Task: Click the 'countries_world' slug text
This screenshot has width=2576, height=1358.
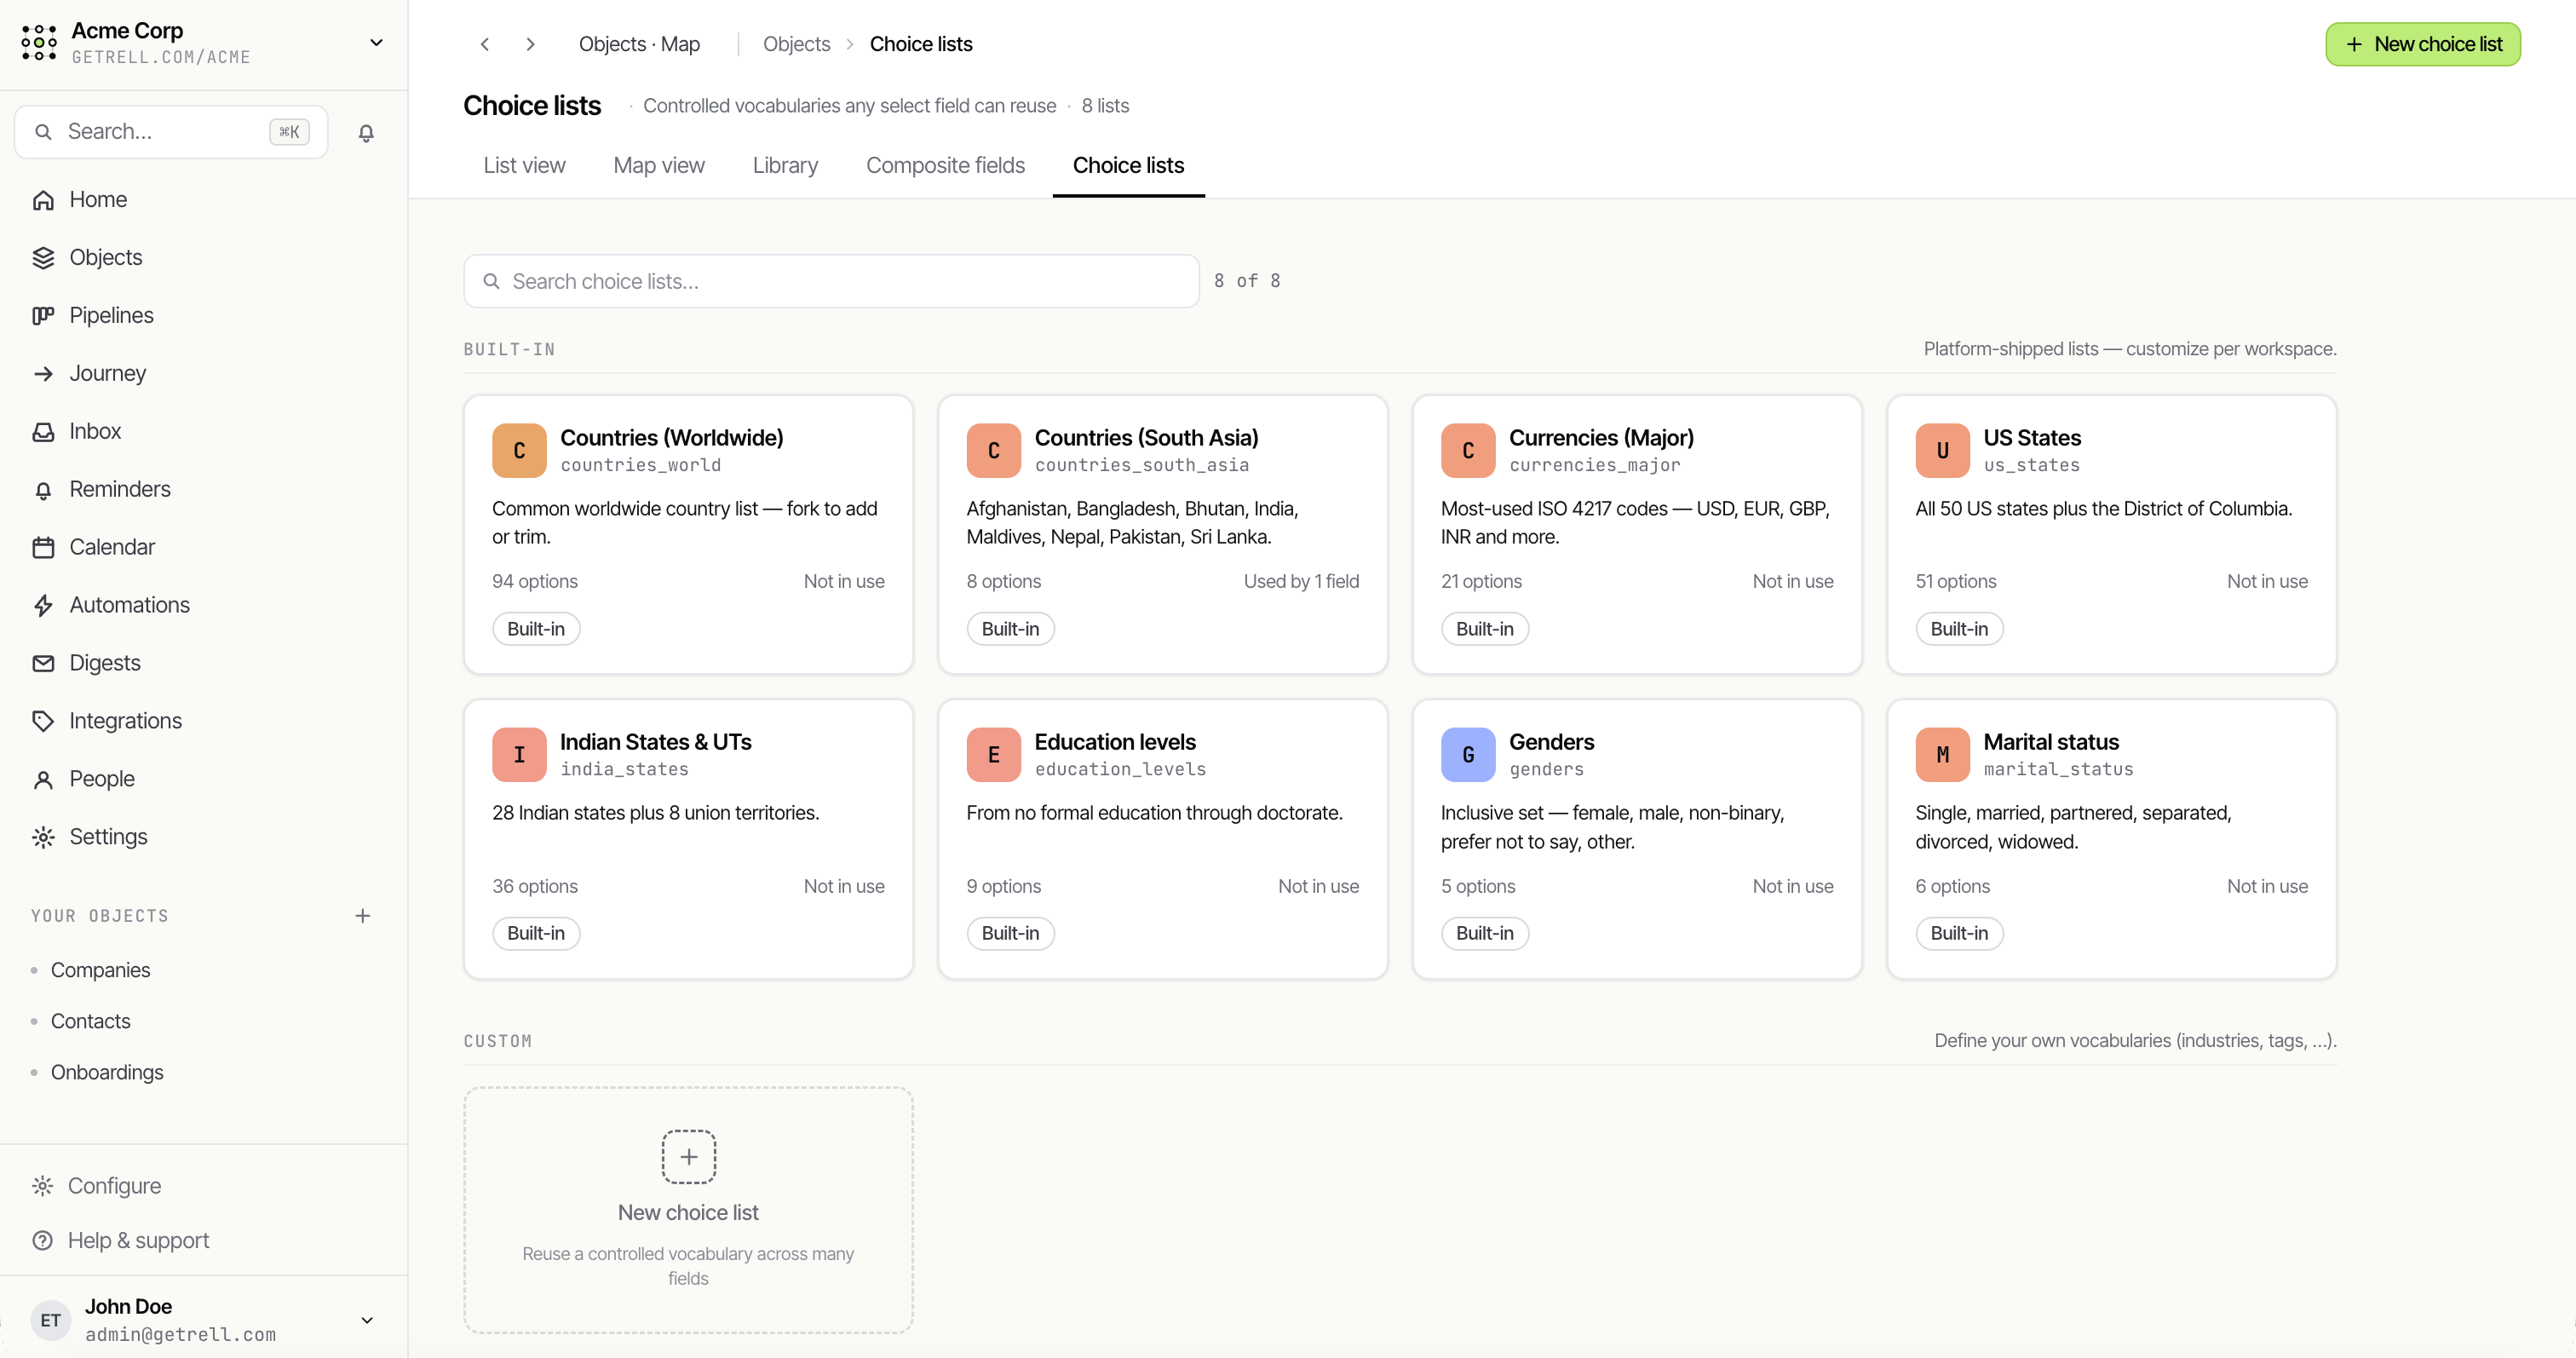Action: point(641,465)
